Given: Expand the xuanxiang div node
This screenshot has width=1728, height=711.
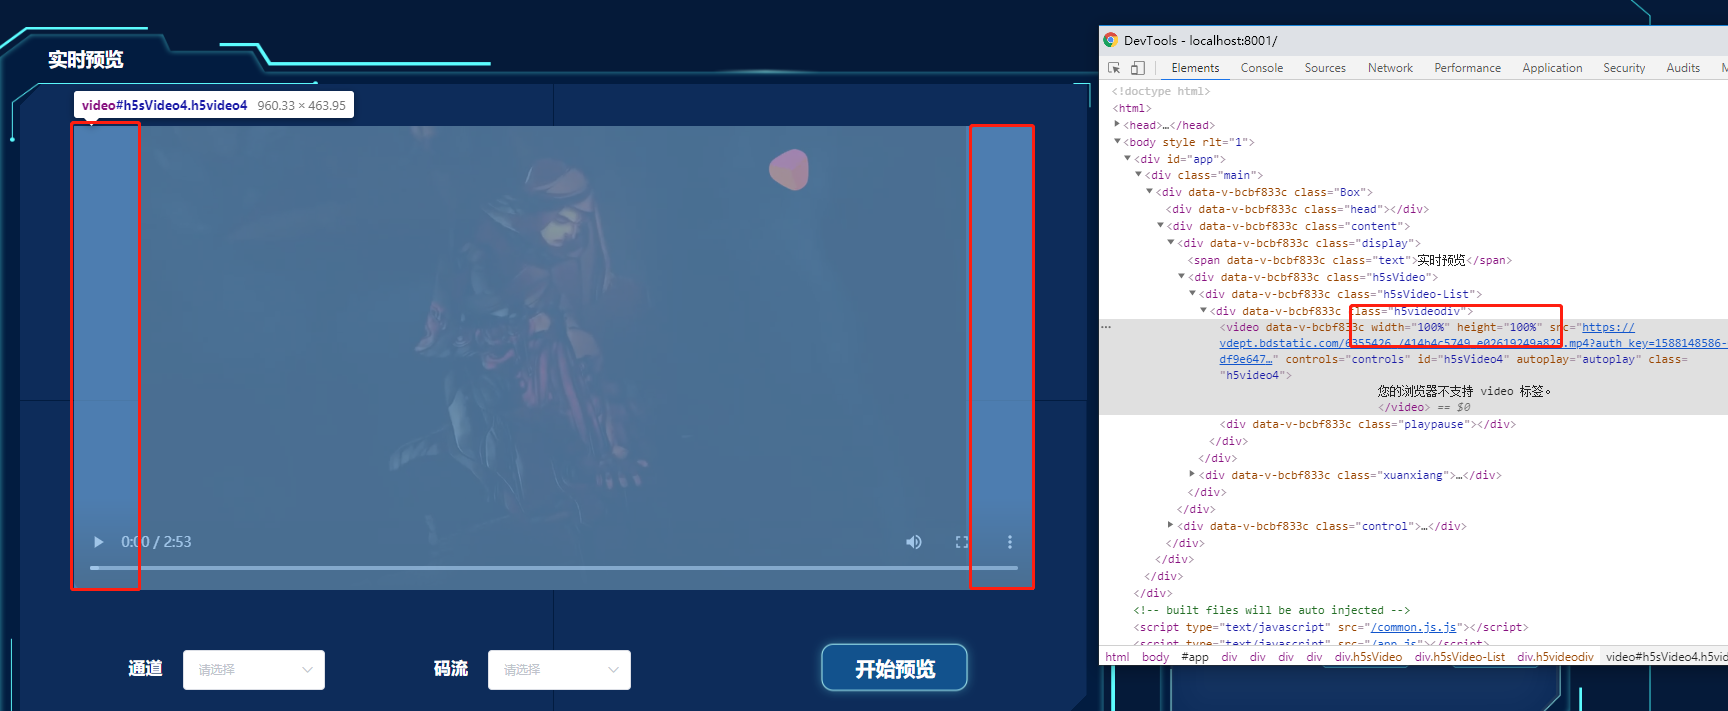Looking at the screenshot, I should click(x=1192, y=474).
